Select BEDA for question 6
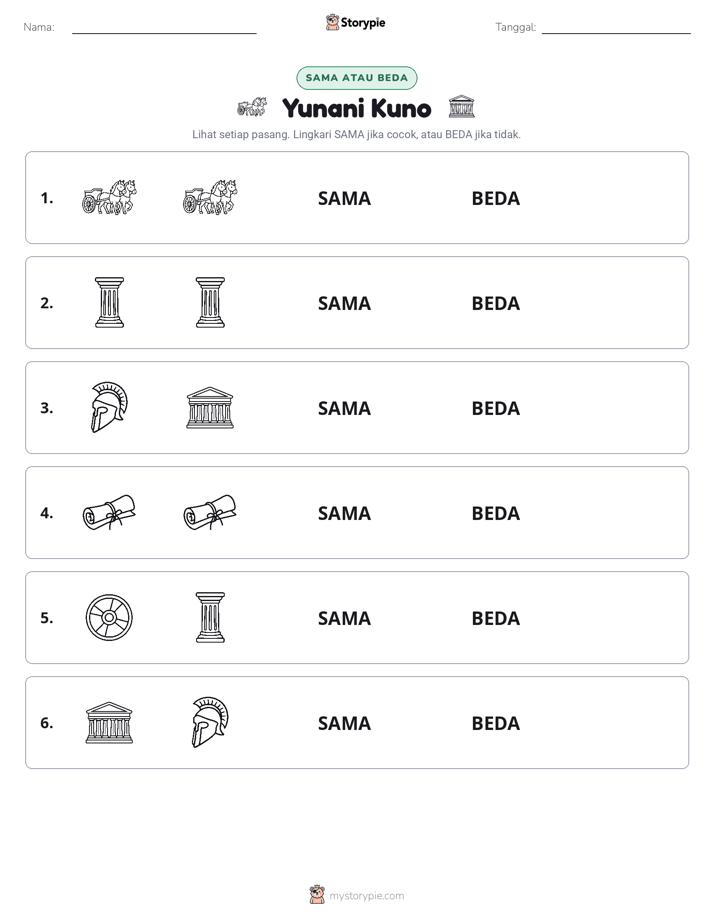714x924 pixels. 496,723
